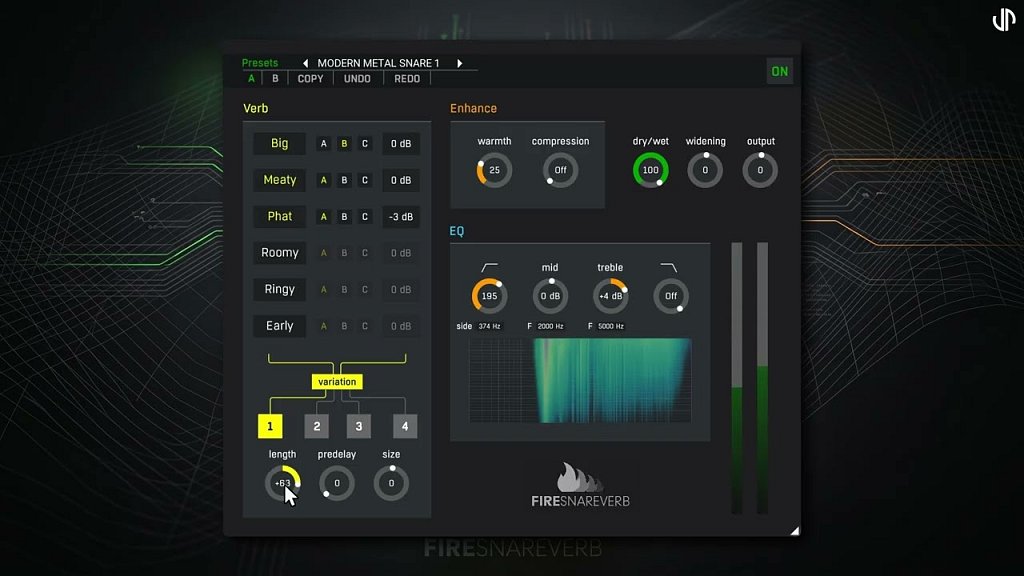The image size is (1024, 576).
Task: Click the compression knob showing Off
Action: tap(560, 170)
